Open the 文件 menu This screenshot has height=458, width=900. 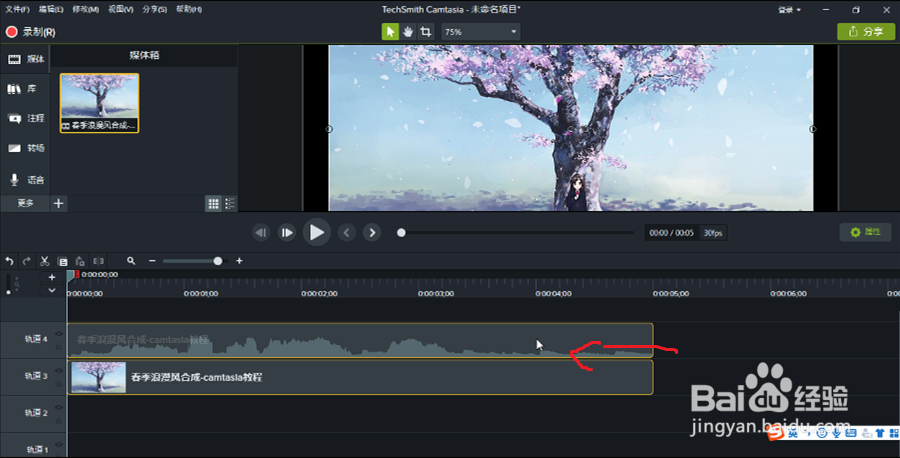(x=17, y=9)
